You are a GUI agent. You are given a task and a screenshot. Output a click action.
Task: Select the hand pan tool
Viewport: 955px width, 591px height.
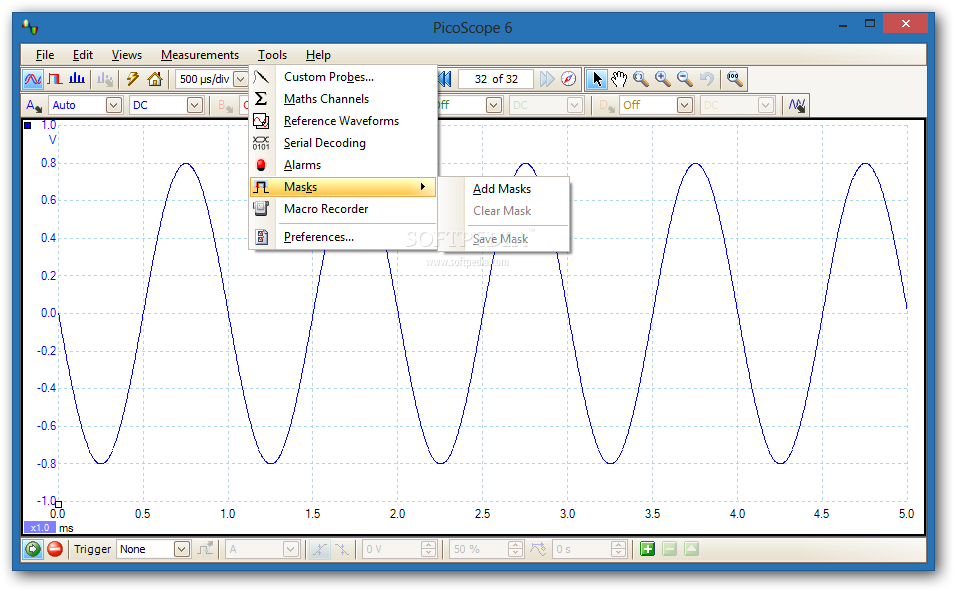coord(619,79)
